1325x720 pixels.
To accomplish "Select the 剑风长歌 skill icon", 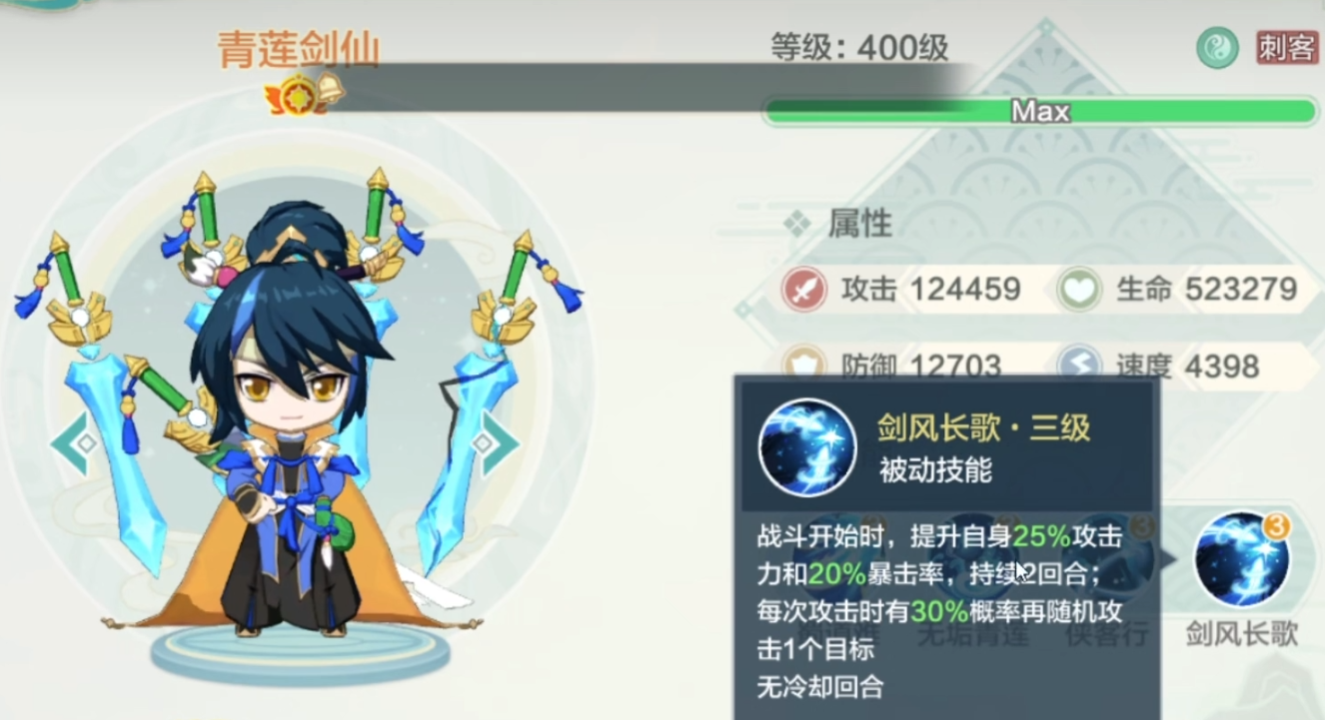I will point(1242,560).
